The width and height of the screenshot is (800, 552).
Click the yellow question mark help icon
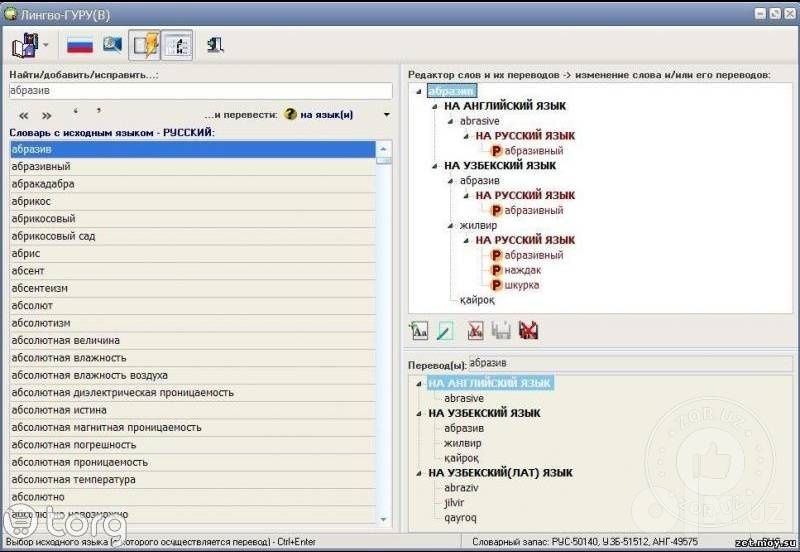pos(290,114)
